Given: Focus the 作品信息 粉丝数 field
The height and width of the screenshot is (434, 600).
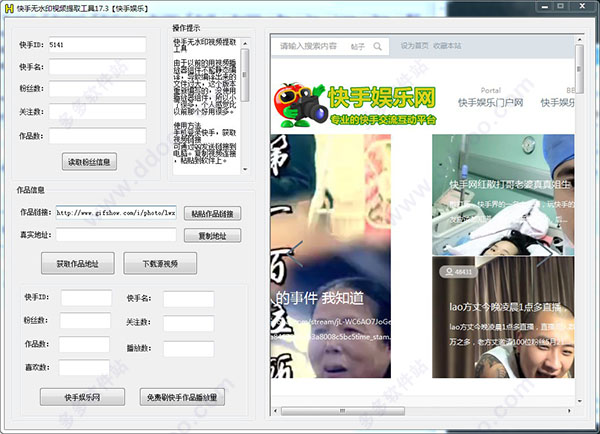Looking at the screenshot, I should 85,321.
